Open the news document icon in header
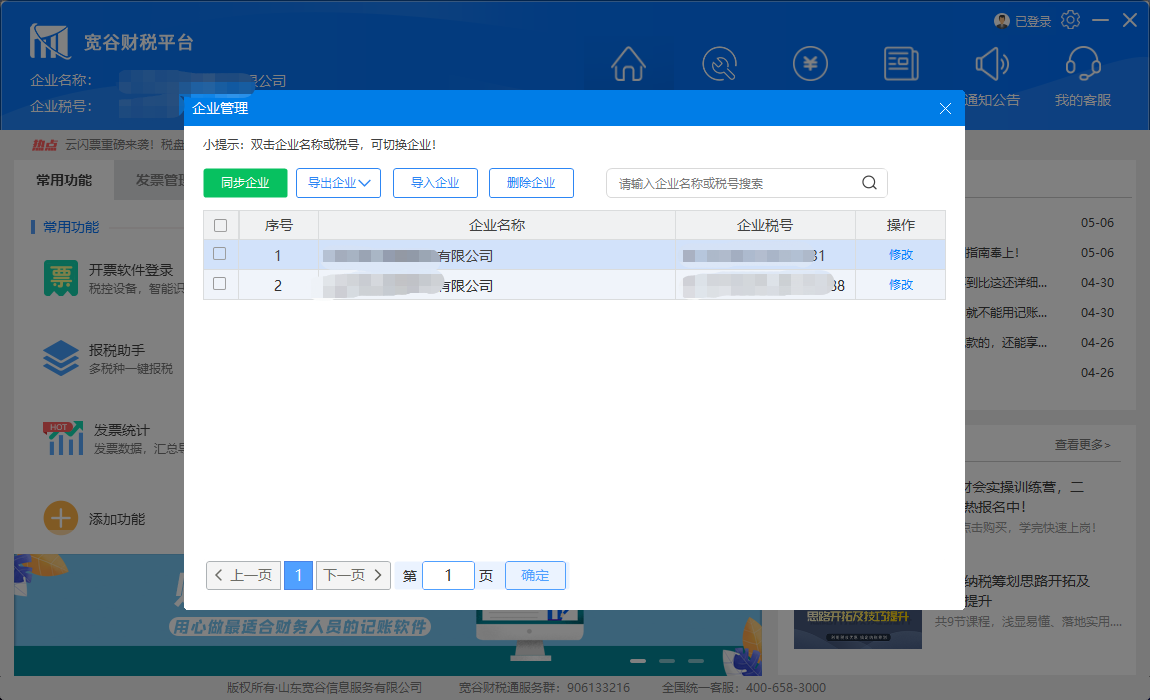Image resolution: width=1150 pixels, height=700 pixels. [901, 64]
